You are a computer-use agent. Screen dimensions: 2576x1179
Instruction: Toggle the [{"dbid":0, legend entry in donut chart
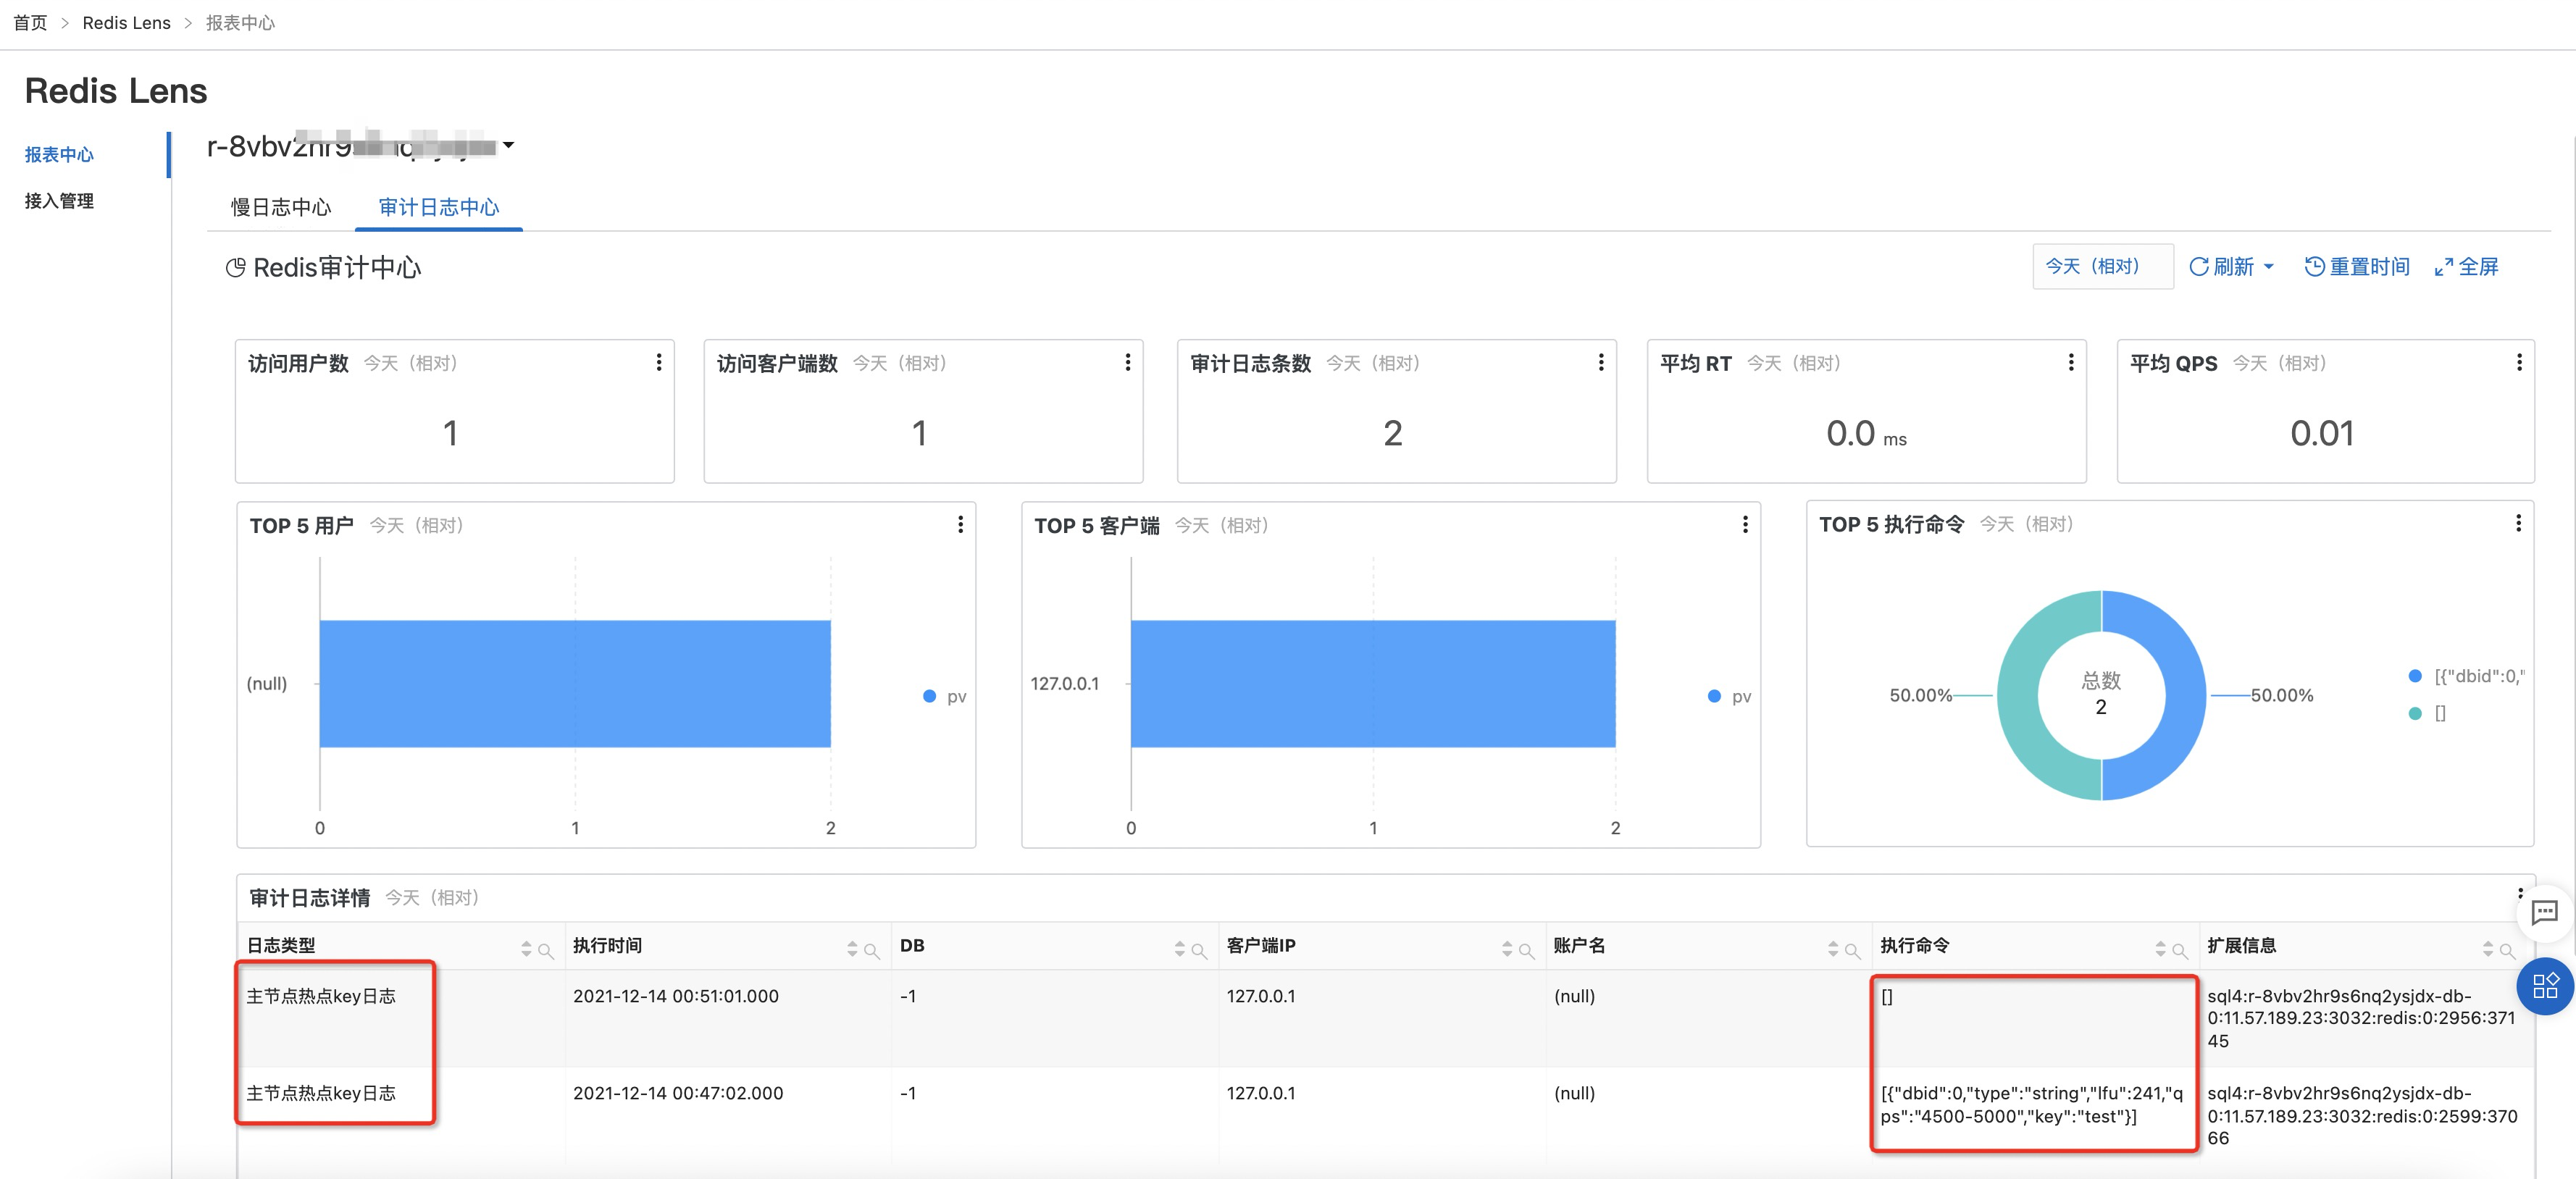pos(2466,676)
